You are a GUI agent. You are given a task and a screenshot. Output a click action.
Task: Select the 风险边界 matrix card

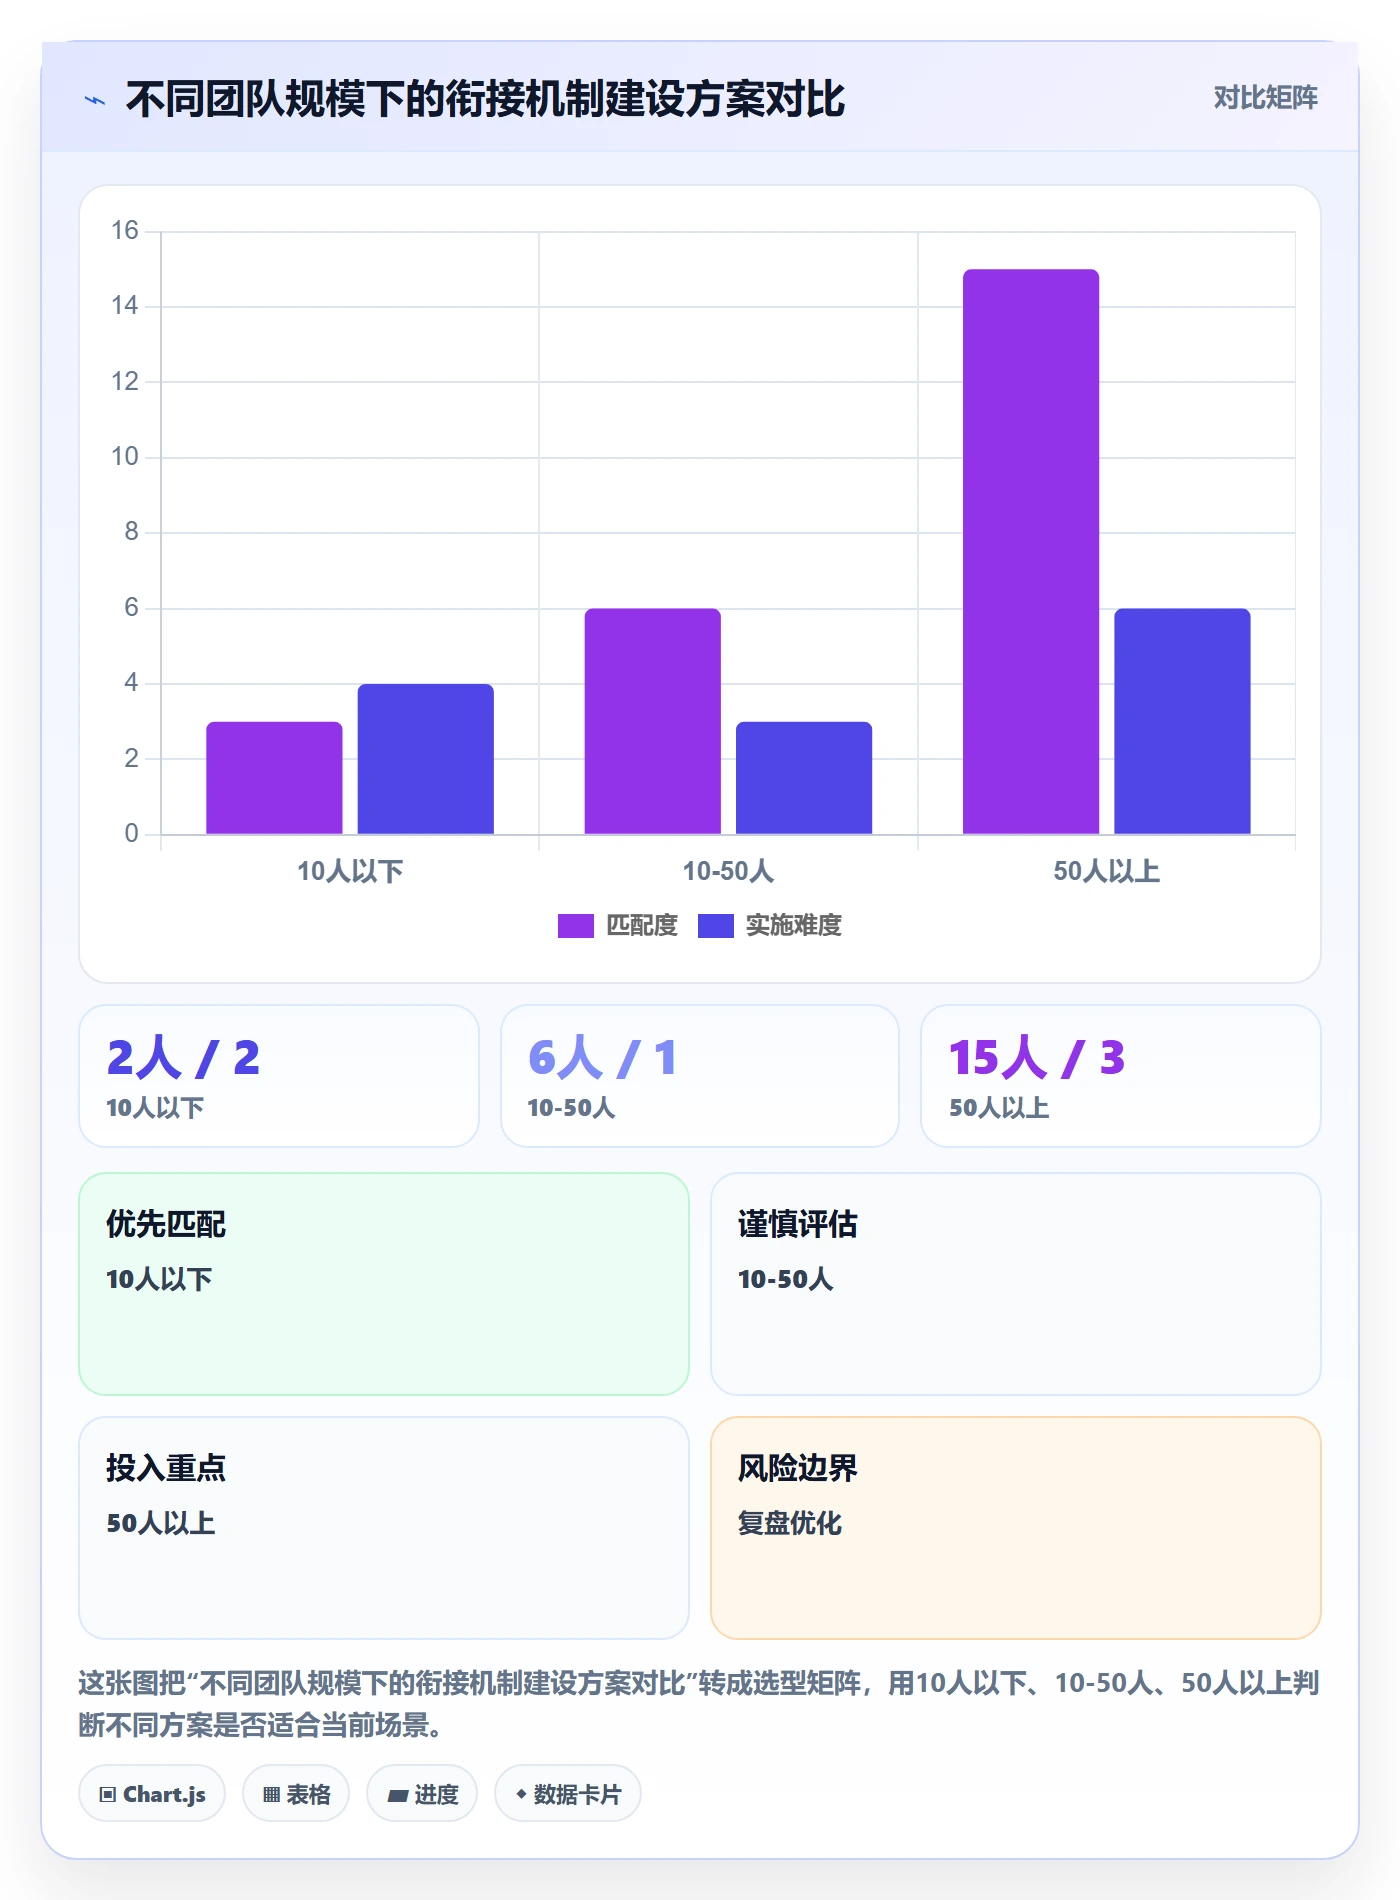click(x=1016, y=1528)
